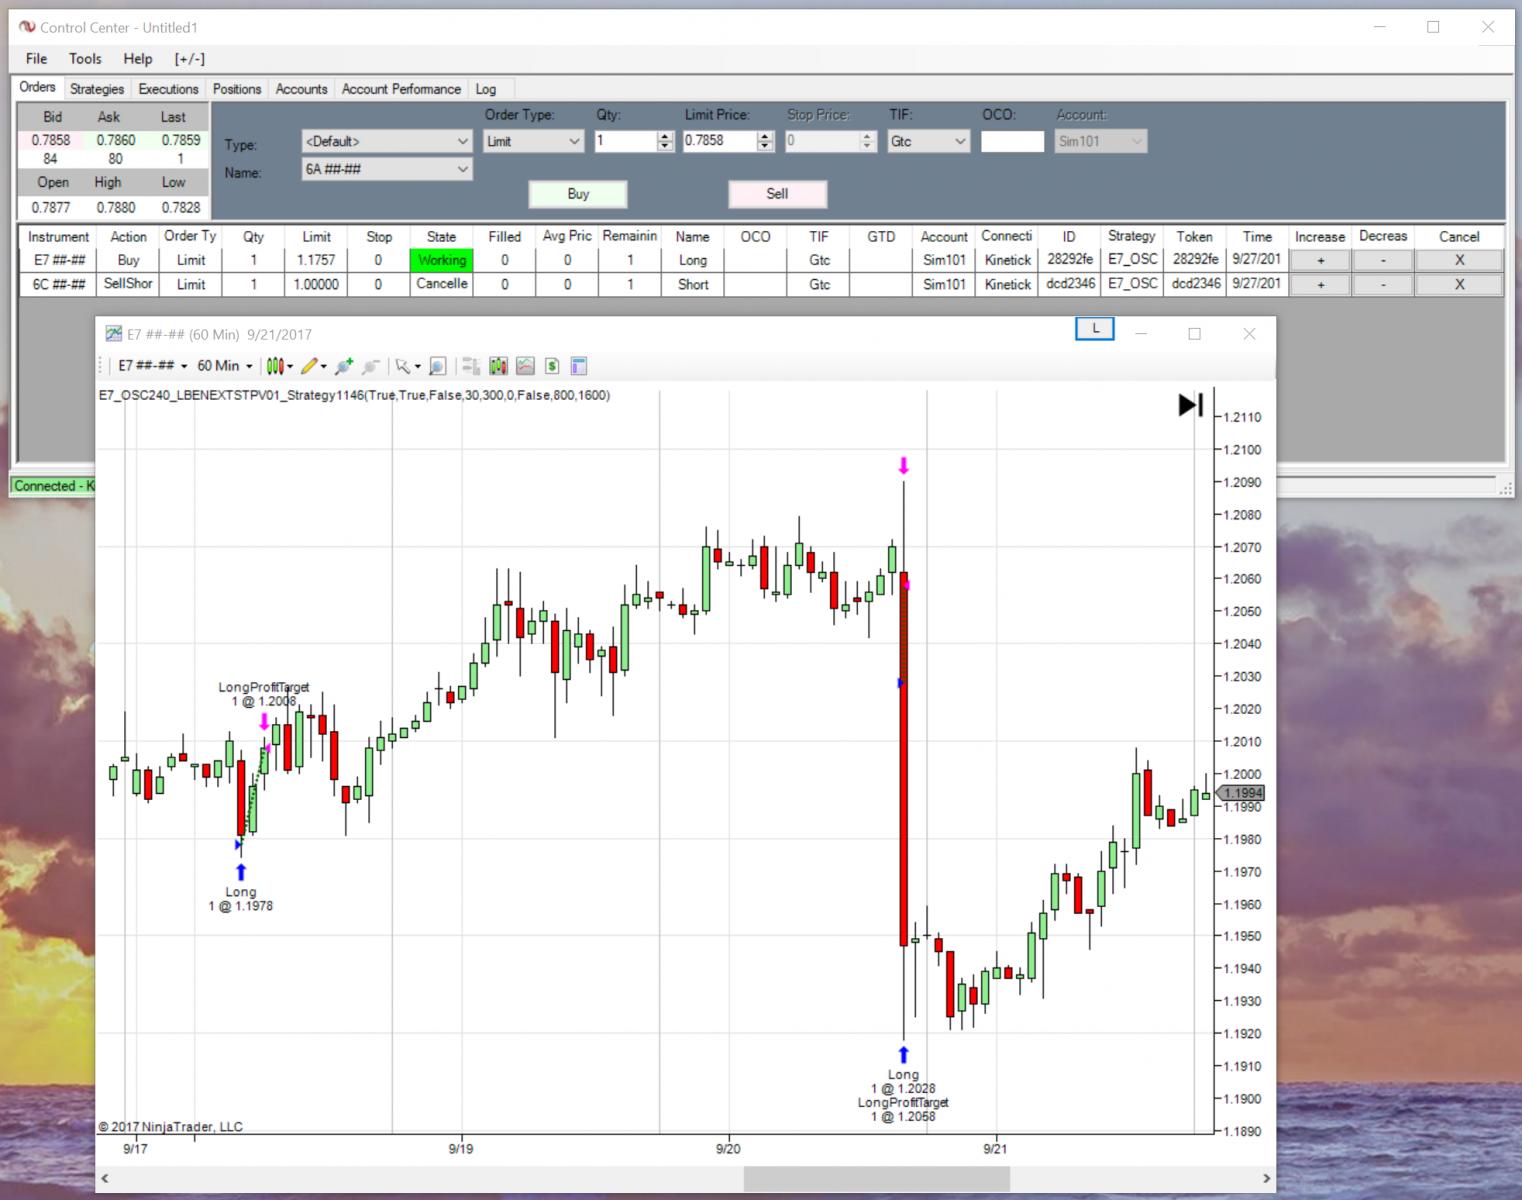1522x1200 pixels.
Task: Open the cursor type dropdown arrow
Action: [417, 367]
